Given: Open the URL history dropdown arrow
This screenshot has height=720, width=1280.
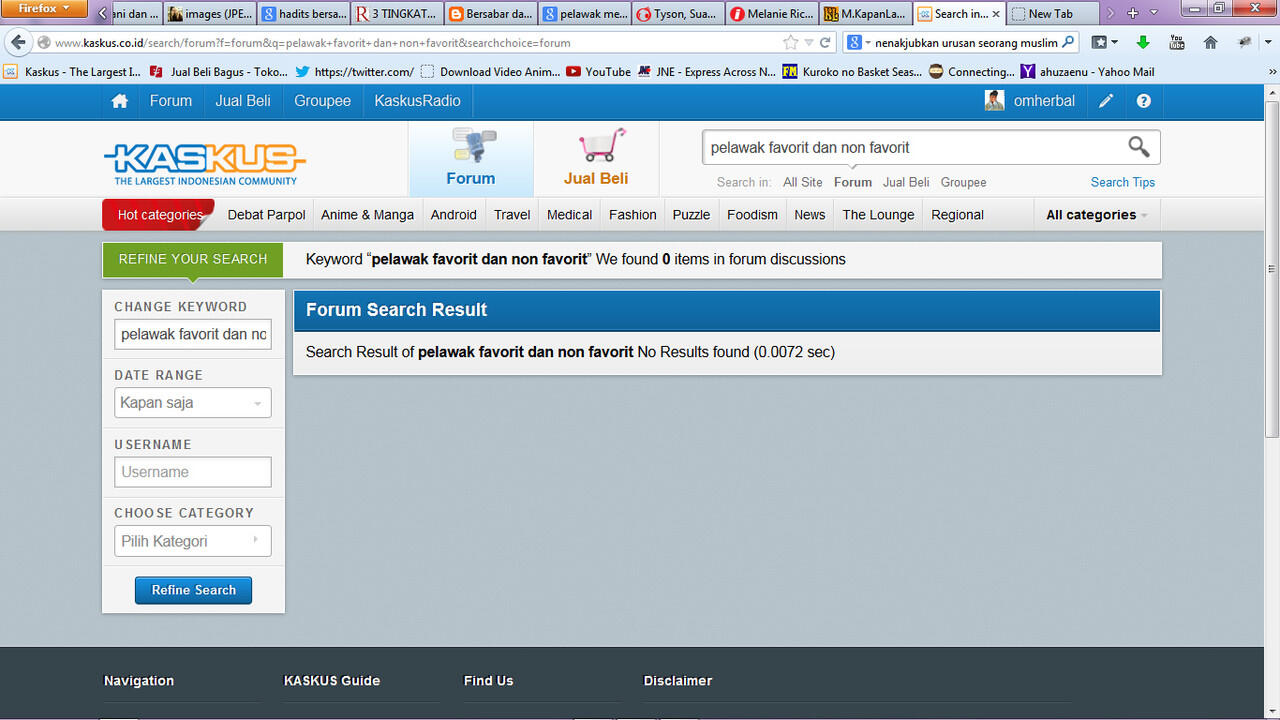Looking at the screenshot, I should (809, 42).
